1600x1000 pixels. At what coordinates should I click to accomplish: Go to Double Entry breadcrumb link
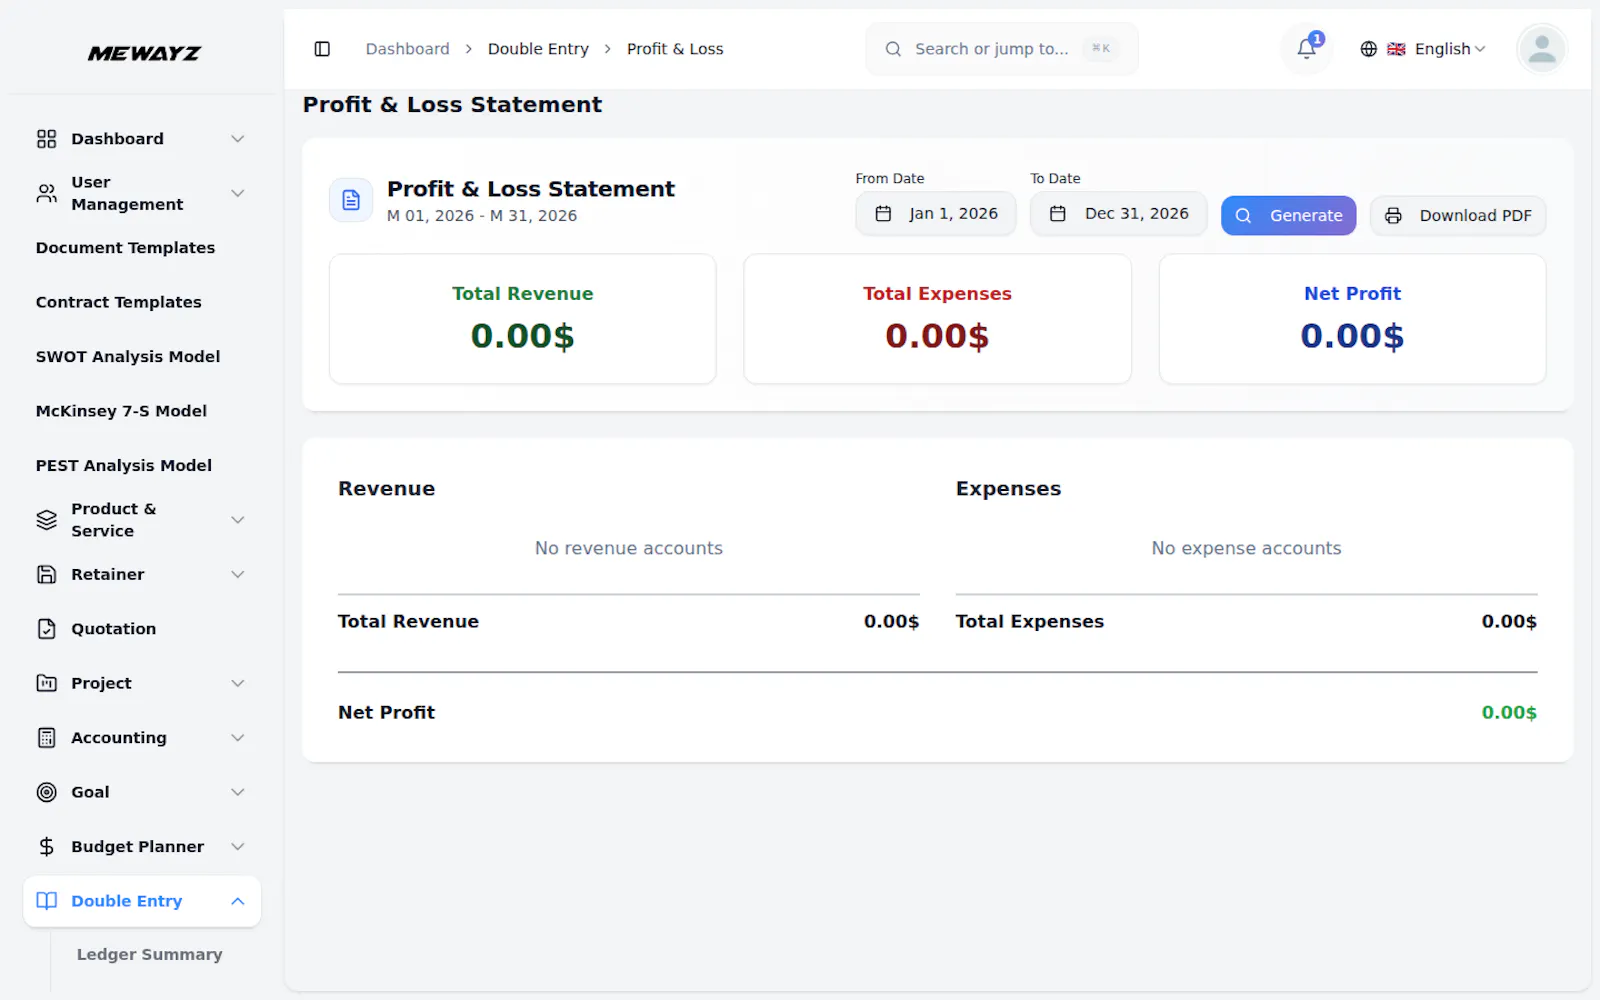538,49
